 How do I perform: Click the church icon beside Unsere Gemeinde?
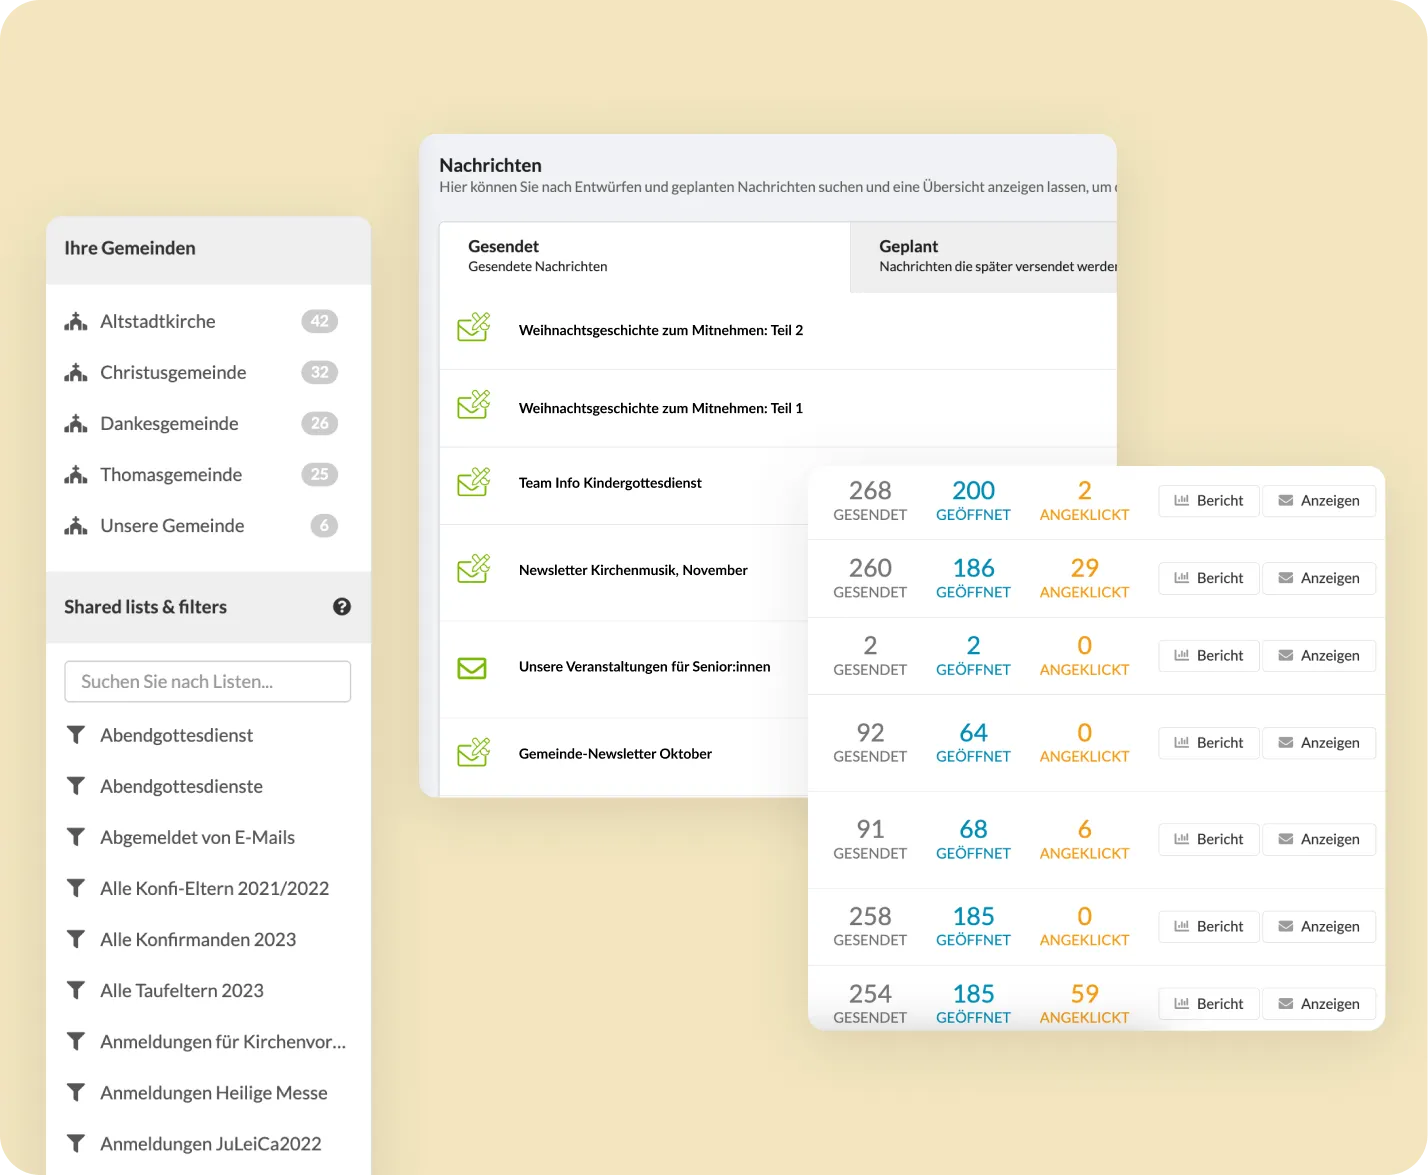pos(76,526)
